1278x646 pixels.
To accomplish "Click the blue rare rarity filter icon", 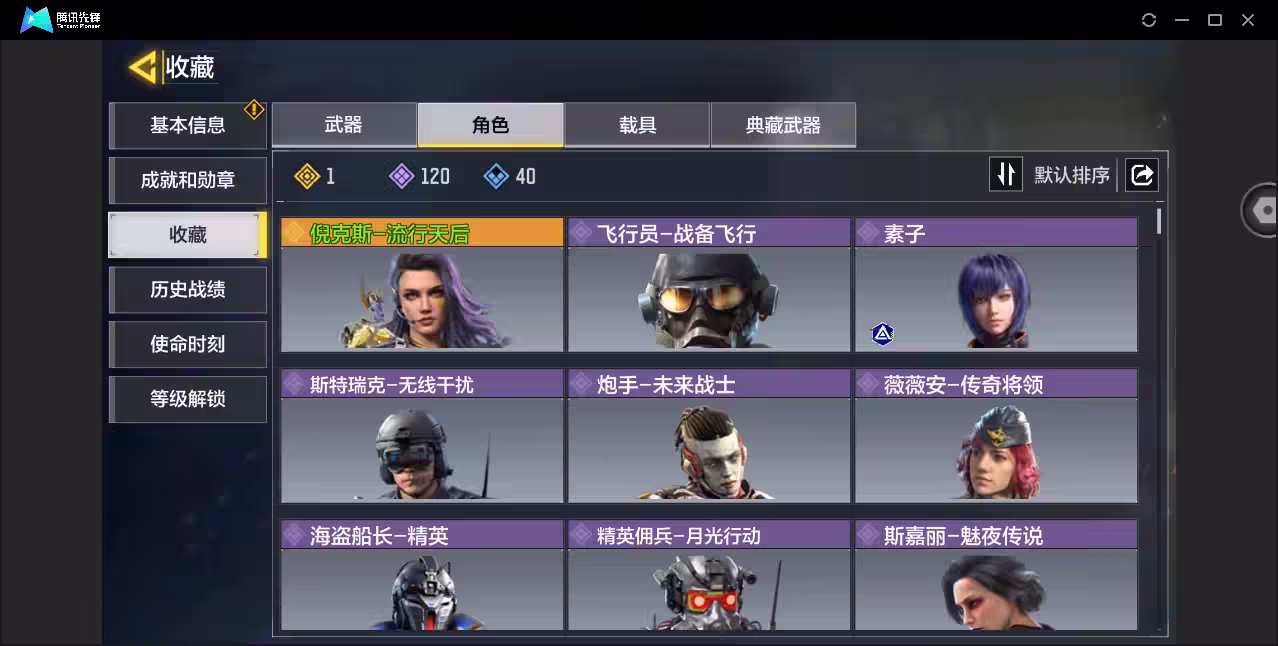I will coord(496,176).
